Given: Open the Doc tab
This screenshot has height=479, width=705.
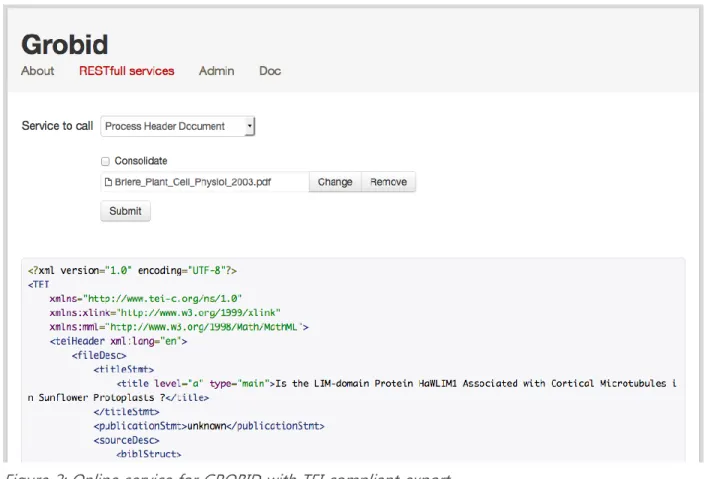Looking at the screenshot, I should [270, 71].
